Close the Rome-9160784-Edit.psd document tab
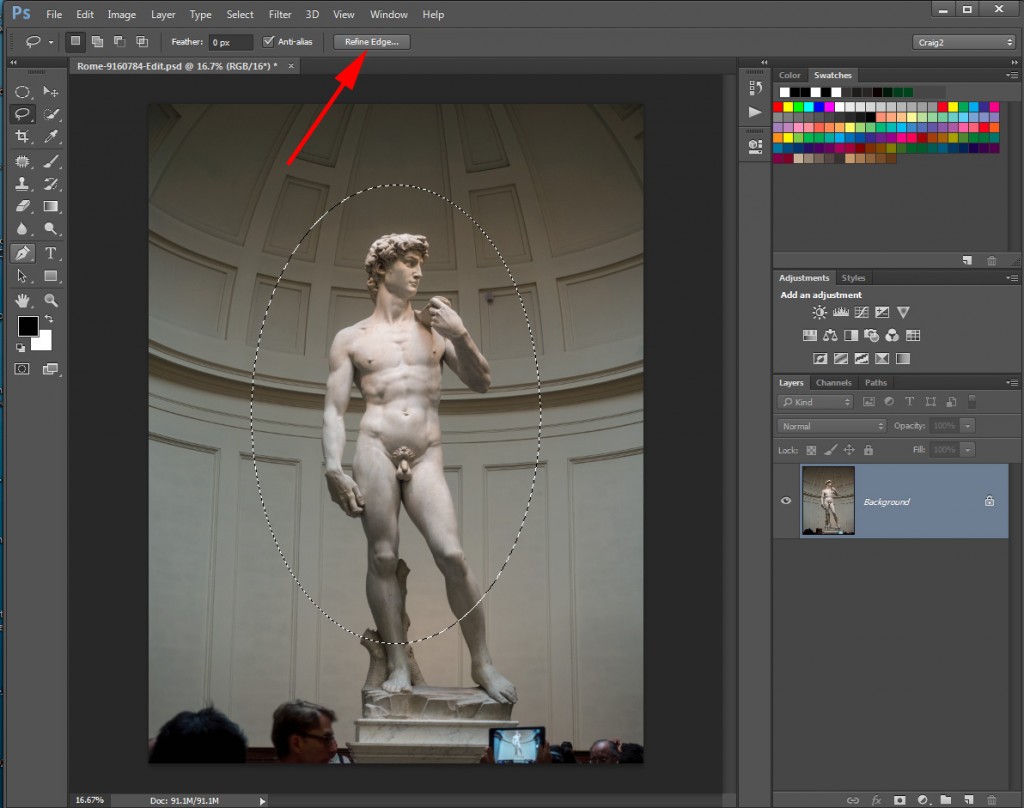Image resolution: width=1024 pixels, height=808 pixels. tap(291, 66)
